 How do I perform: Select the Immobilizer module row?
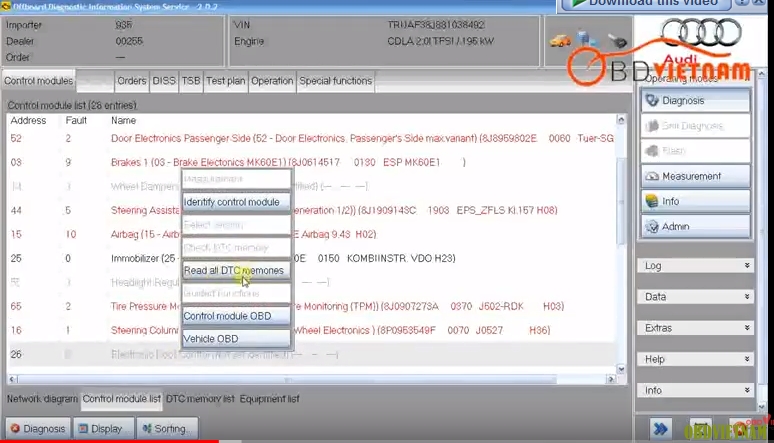tap(311, 258)
